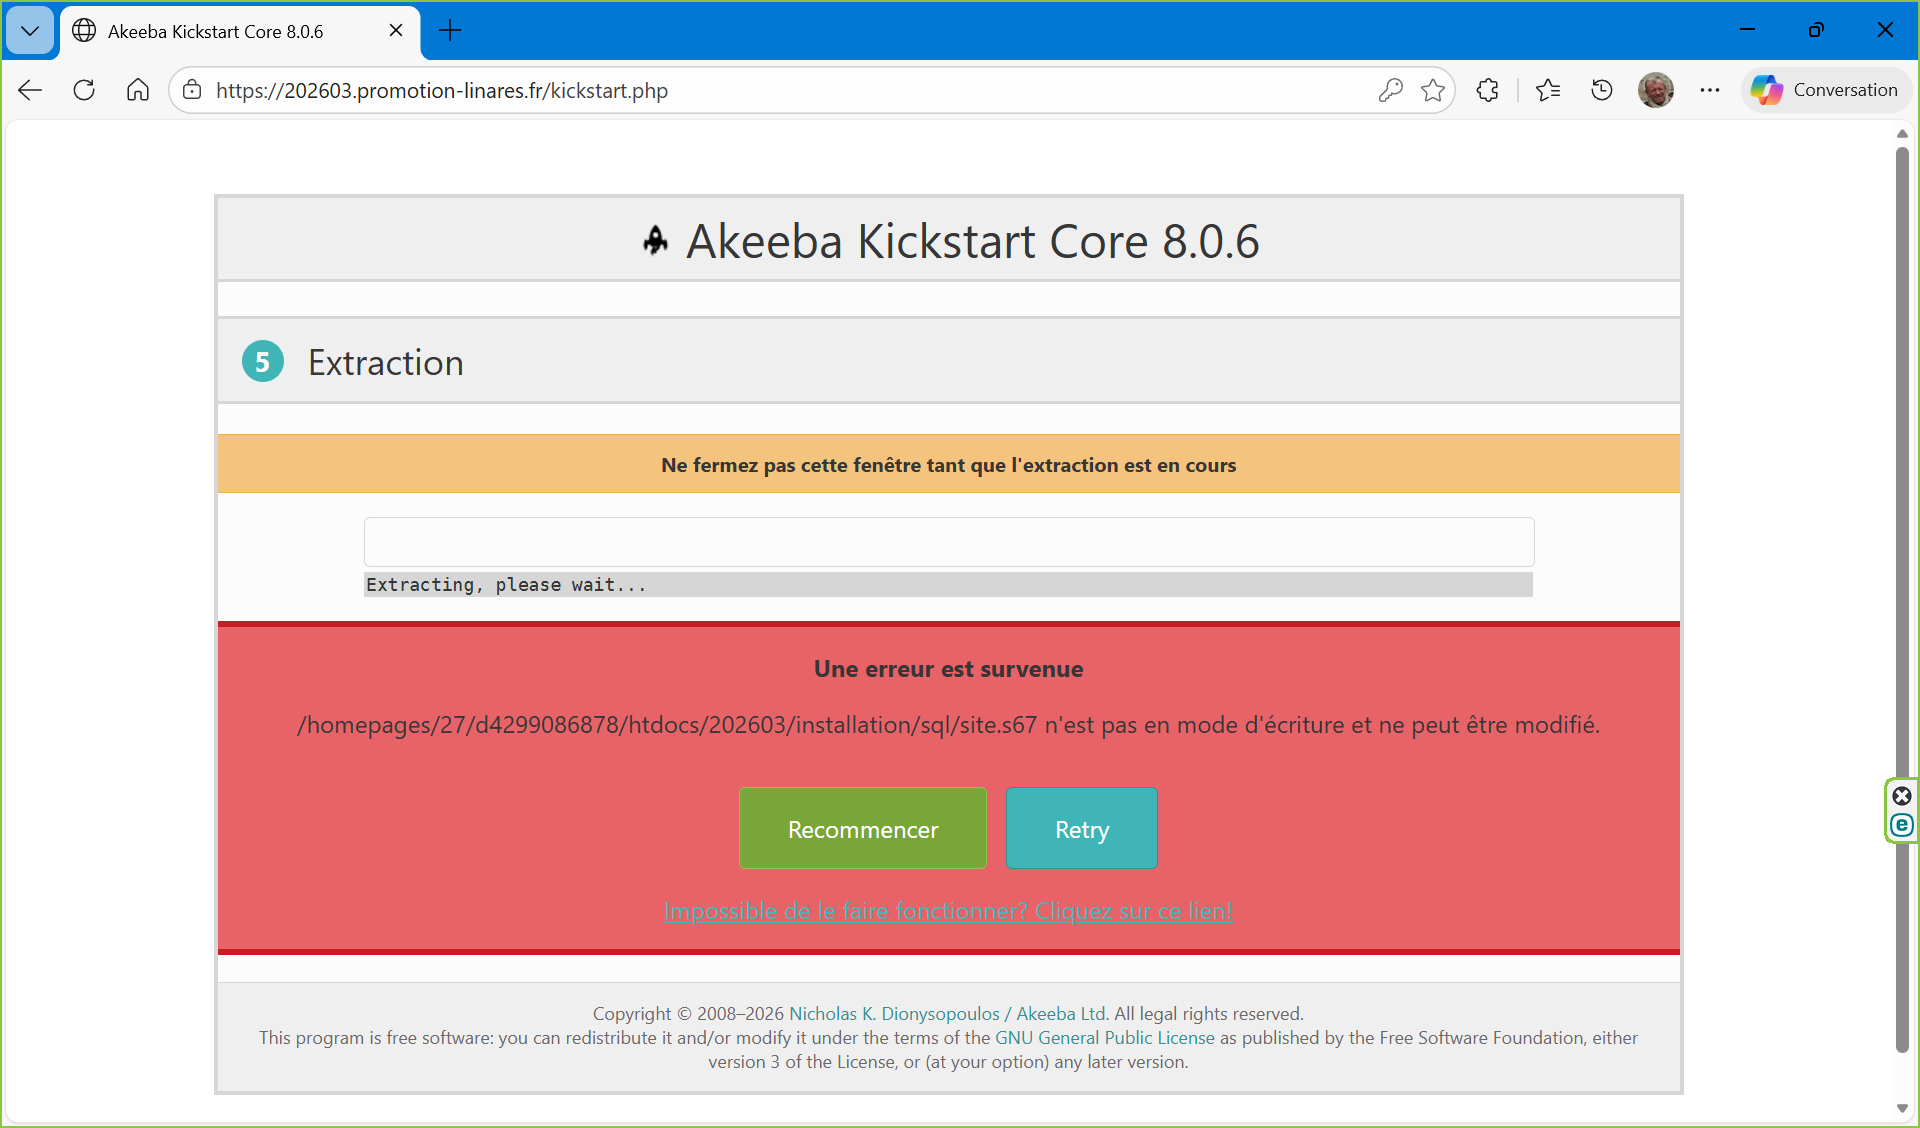Reload the page with the Refresh icon
This screenshot has width=1920, height=1128.
(84, 90)
